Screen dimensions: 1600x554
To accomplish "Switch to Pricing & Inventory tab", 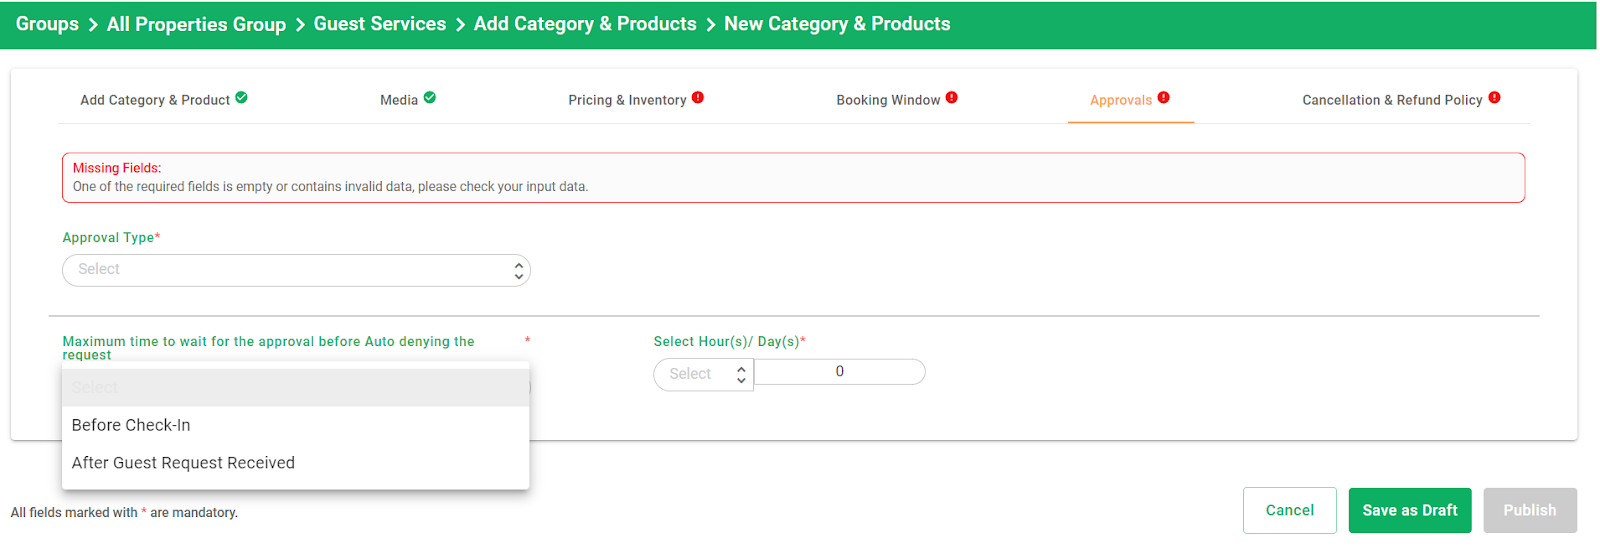I will pyautogui.click(x=627, y=100).
